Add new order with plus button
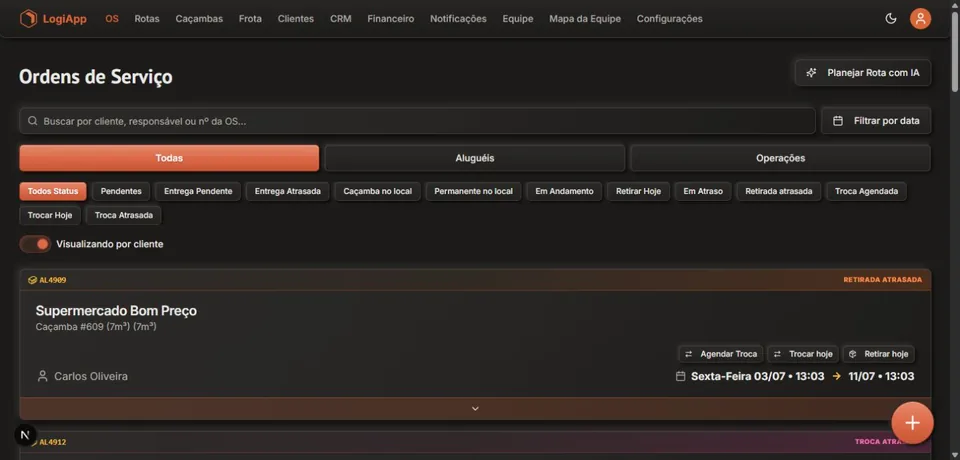 pos(912,423)
